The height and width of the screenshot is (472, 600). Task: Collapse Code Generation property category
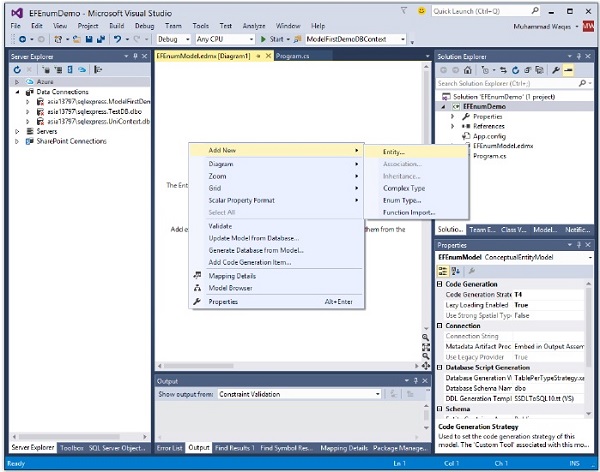[x=440, y=284]
